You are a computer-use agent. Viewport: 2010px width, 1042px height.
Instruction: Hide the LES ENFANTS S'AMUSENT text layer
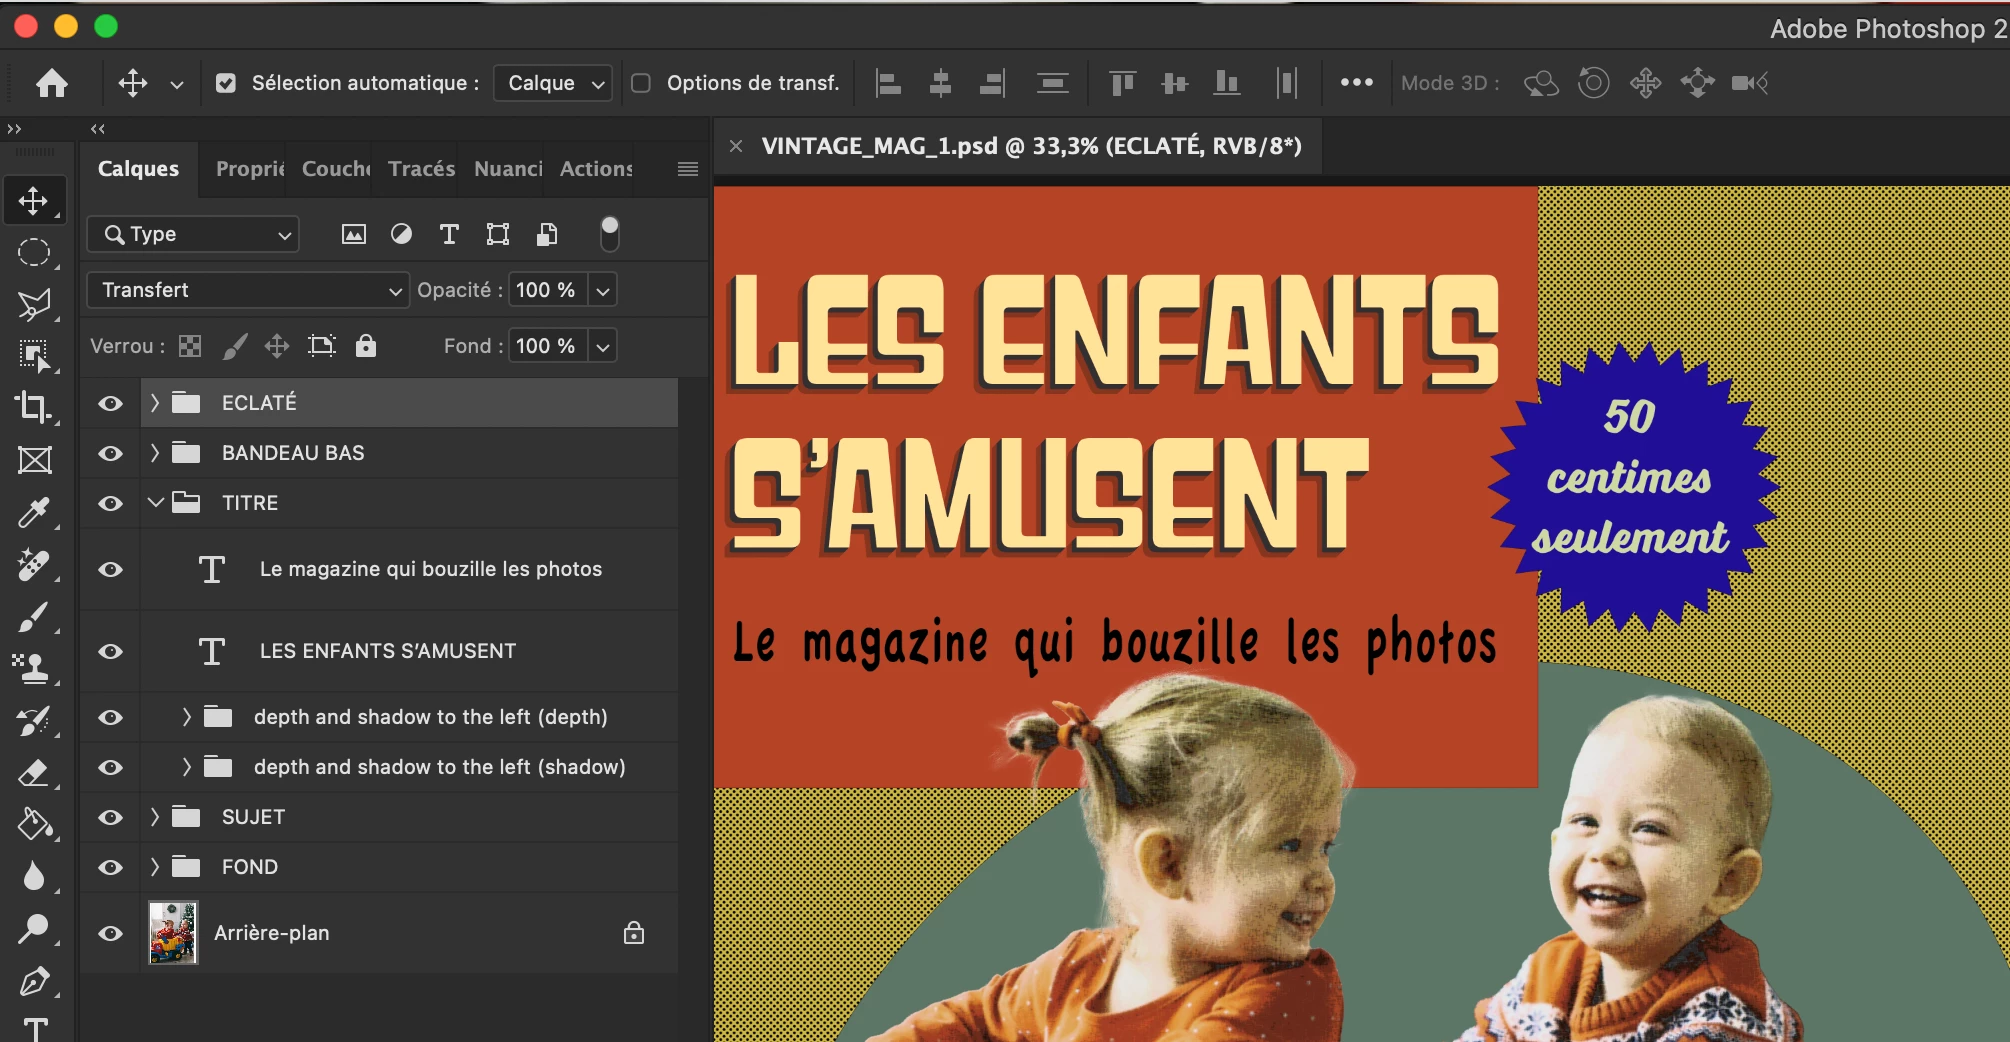[110, 651]
